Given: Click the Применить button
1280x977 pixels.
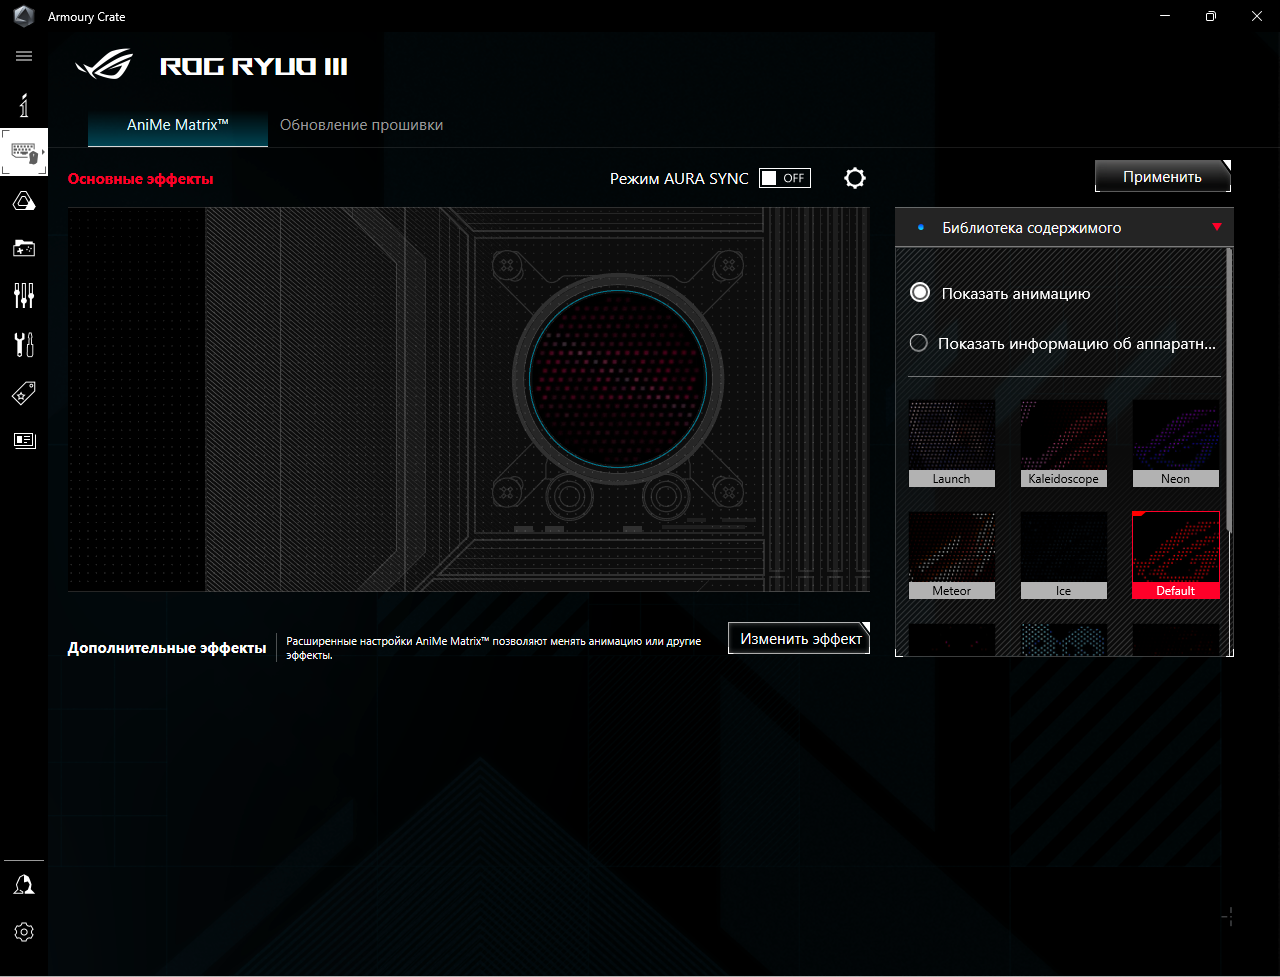Looking at the screenshot, I should (x=1162, y=177).
